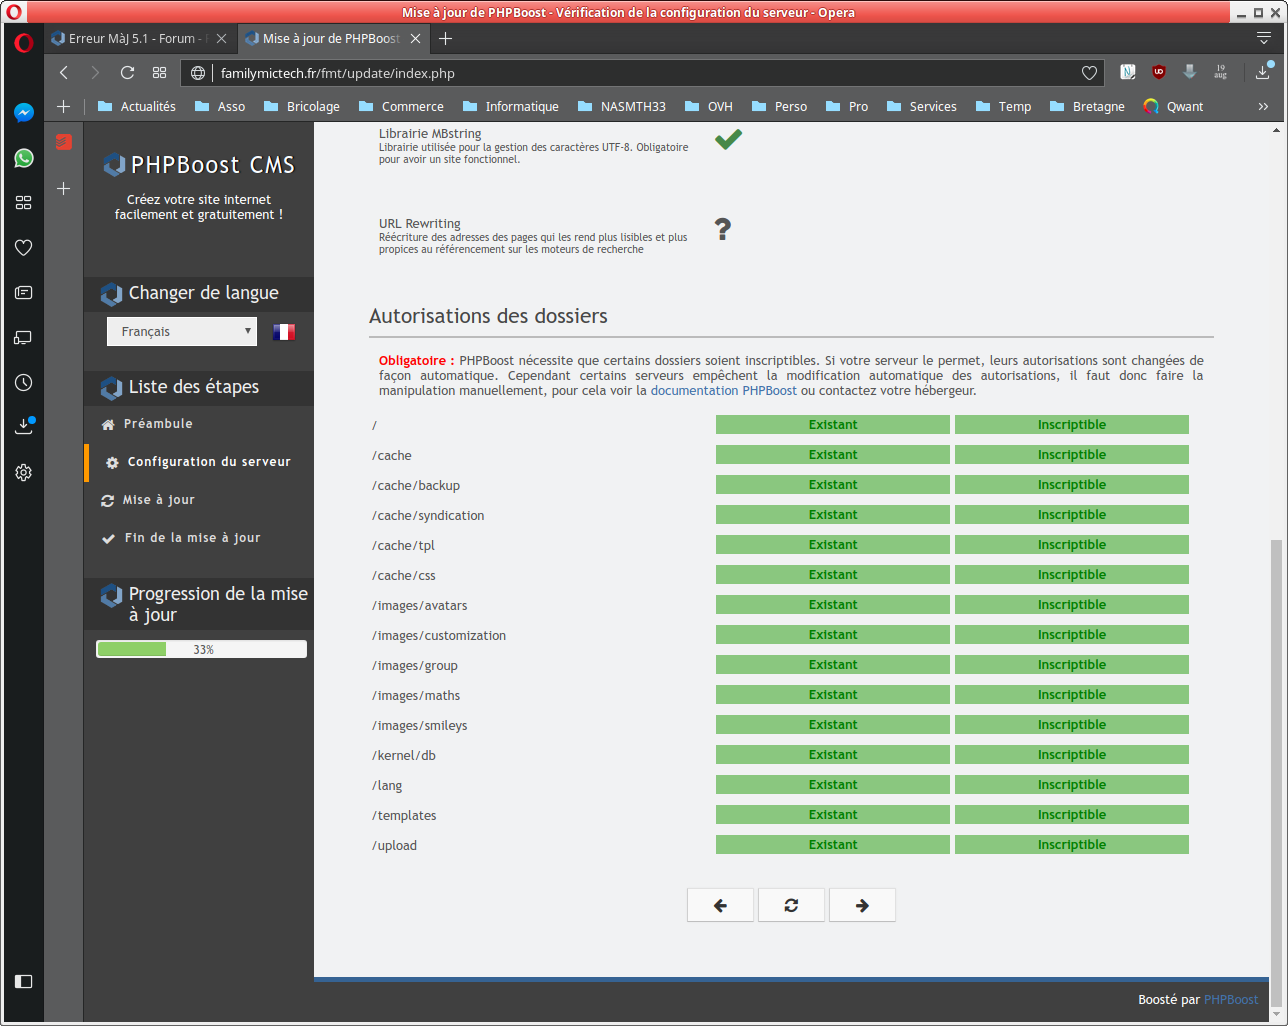The width and height of the screenshot is (1288, 1026).
Task: Open the Informatique bookmarks folder
Action: click(x=510, y=106)
